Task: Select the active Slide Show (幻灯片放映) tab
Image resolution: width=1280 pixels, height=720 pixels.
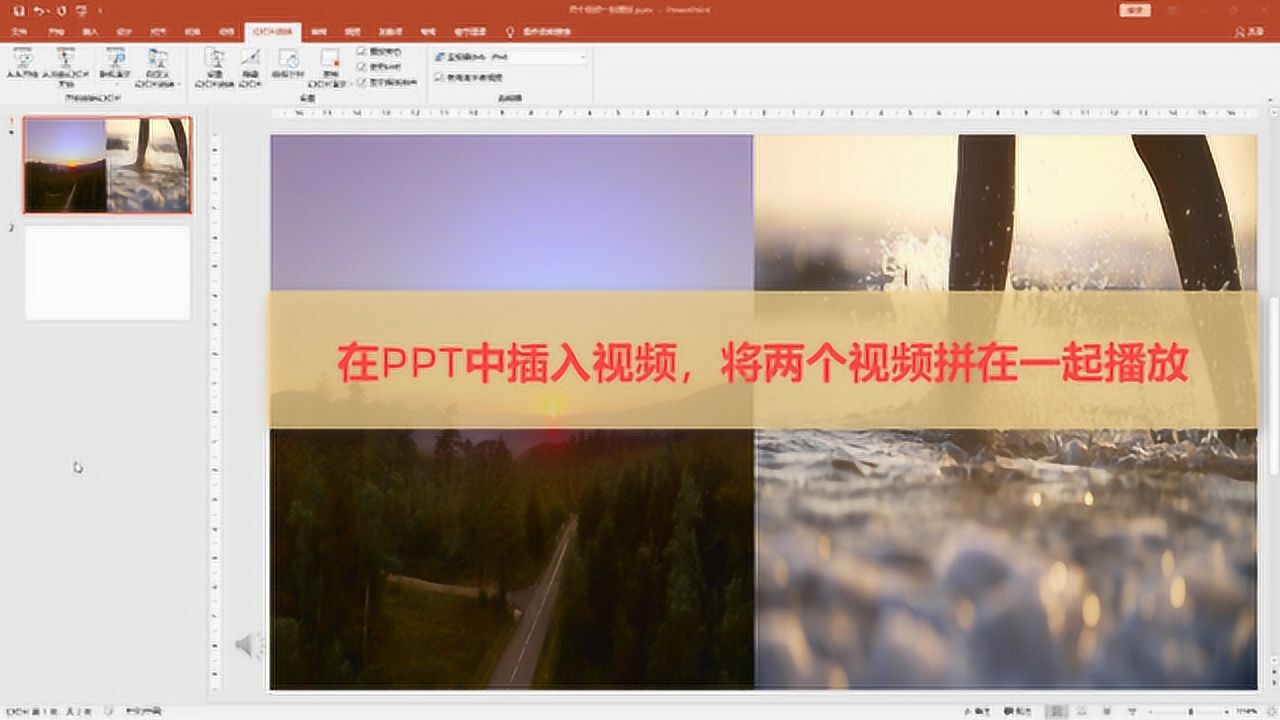Action: pos(273,32)
